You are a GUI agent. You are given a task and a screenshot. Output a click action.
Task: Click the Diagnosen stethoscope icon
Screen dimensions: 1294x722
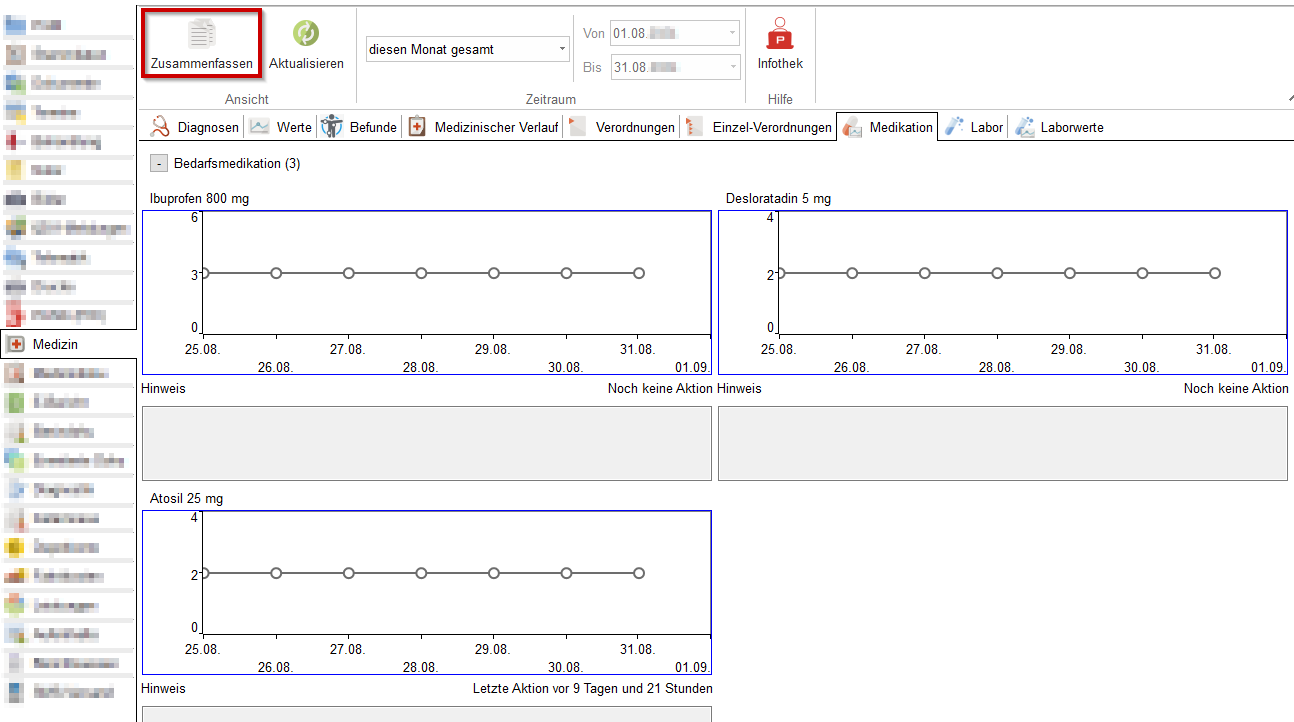tap(160, 127)
